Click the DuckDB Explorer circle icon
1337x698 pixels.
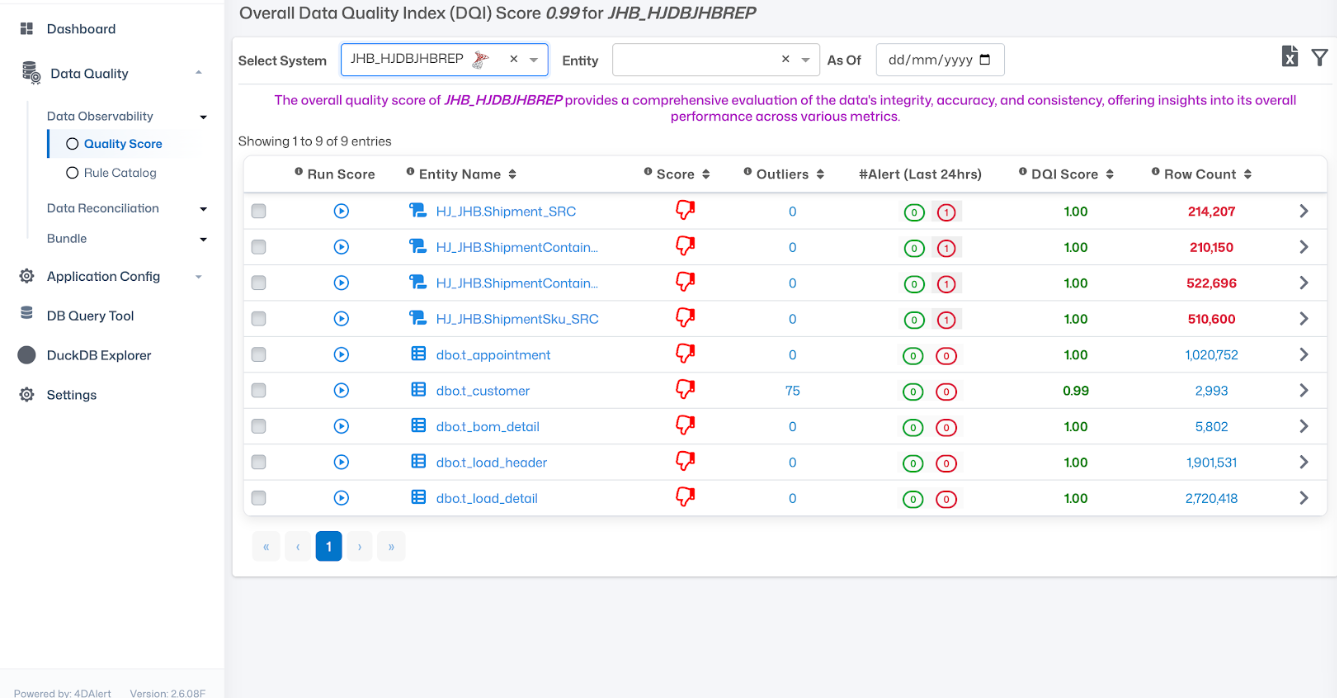point(27,355)
